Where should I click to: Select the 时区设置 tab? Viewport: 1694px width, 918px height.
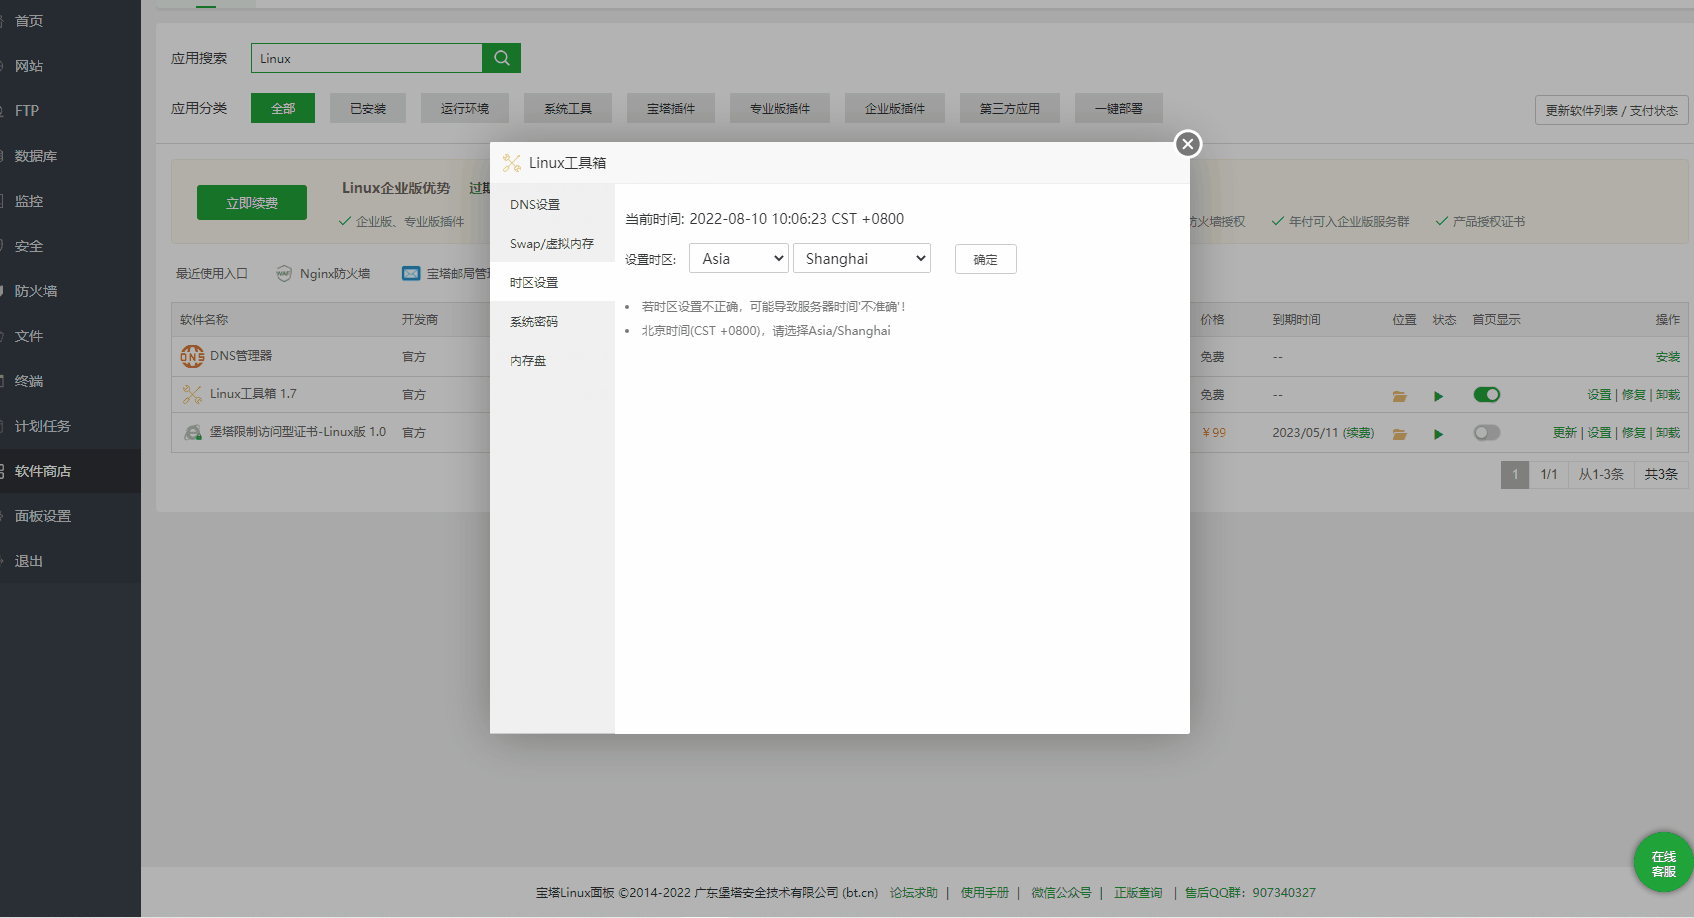(552, 282)
